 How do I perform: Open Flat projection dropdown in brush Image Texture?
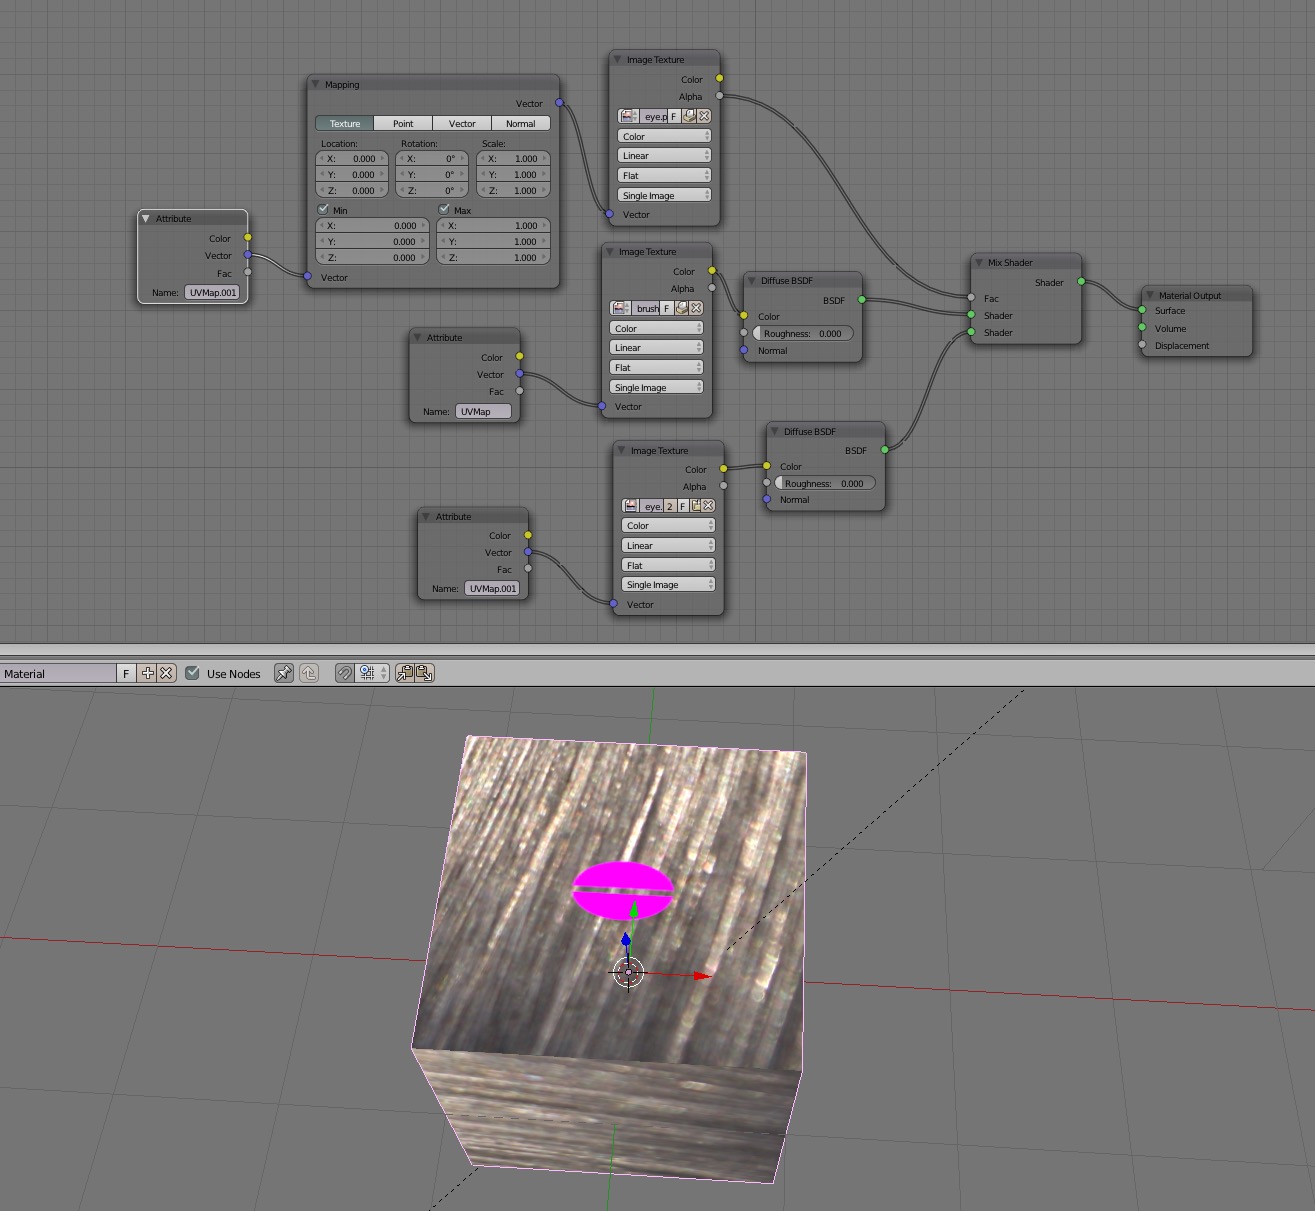(656, 367)
